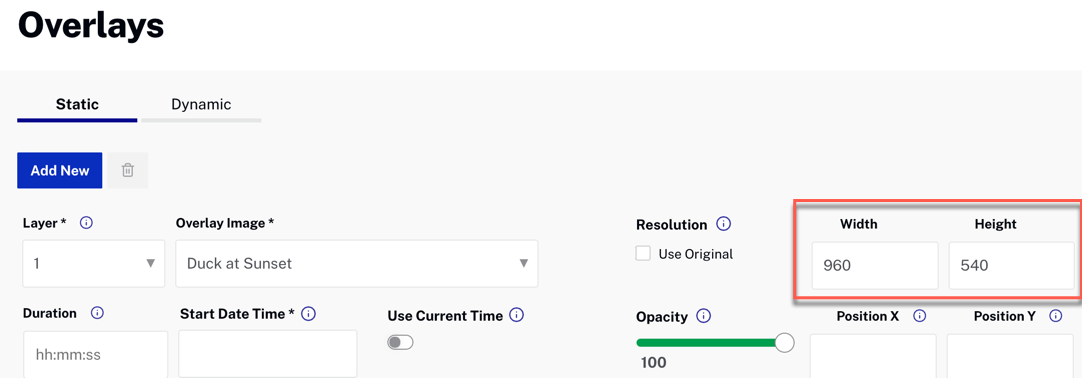Toggle the Use Current Time switch
This screenshot has height=378, width=1082.
pyautogui.click(x=400, y=342)
